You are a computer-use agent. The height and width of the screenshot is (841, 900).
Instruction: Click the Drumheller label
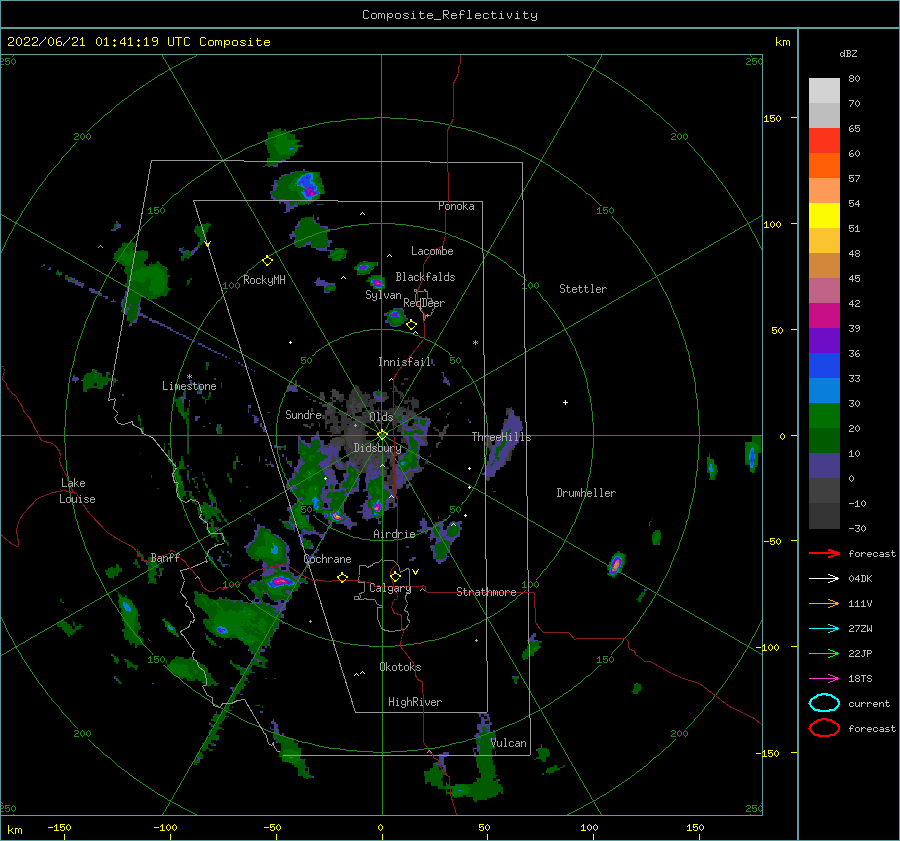coord(586,493)
